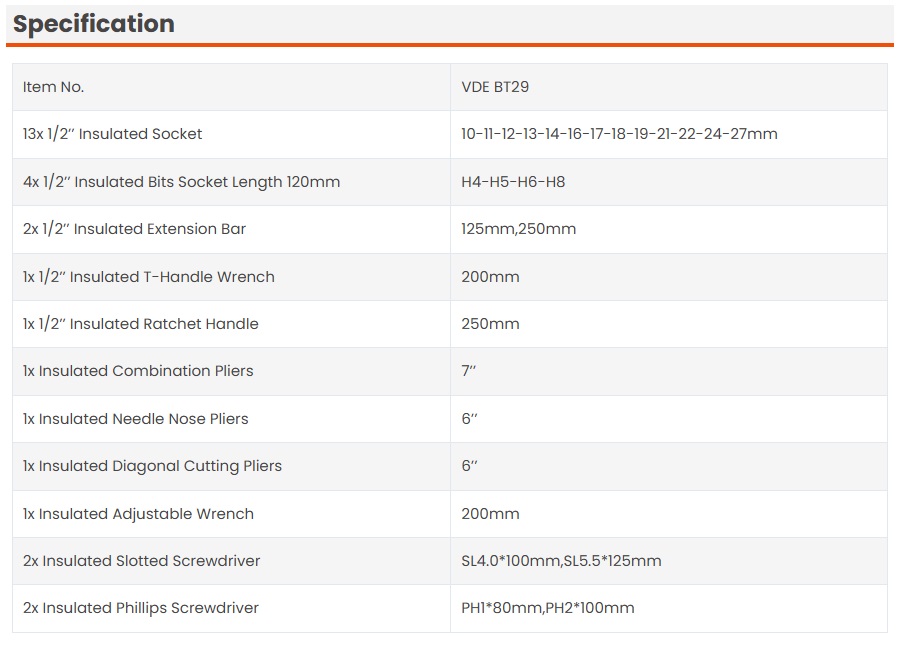Click the Item No. label cell
The width and height of the screenshot is (908, 646).
pyautogui.click(x=54, y=87)
